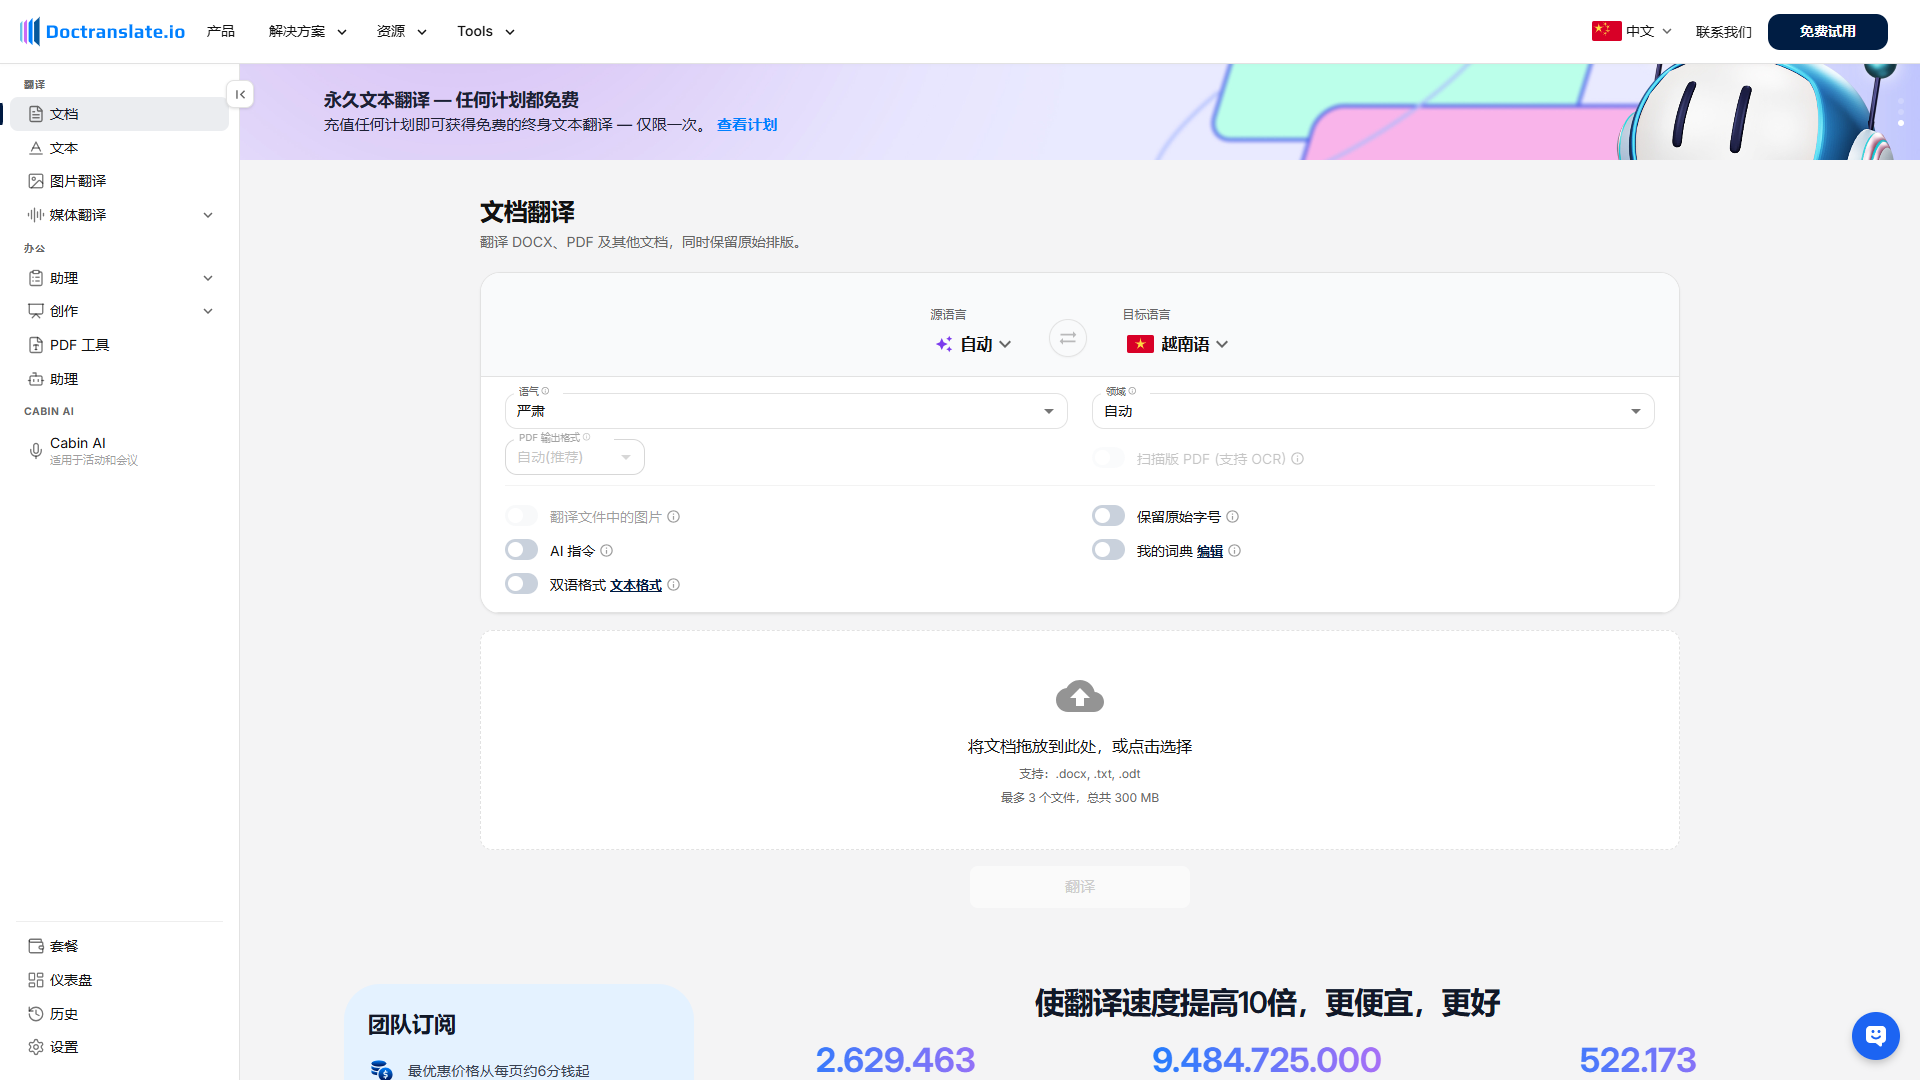Open 语气 tone dropdown showing 严肃
Viewport: 1920px width, 1080px height.
(786, 411)
